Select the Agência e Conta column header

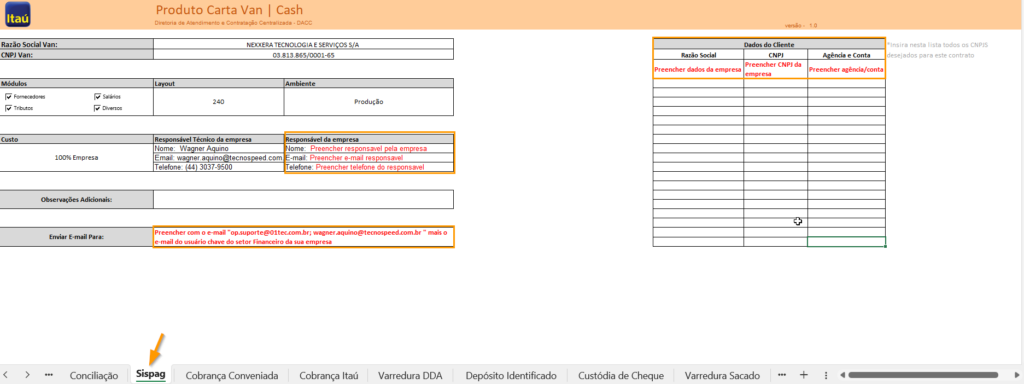846,55
